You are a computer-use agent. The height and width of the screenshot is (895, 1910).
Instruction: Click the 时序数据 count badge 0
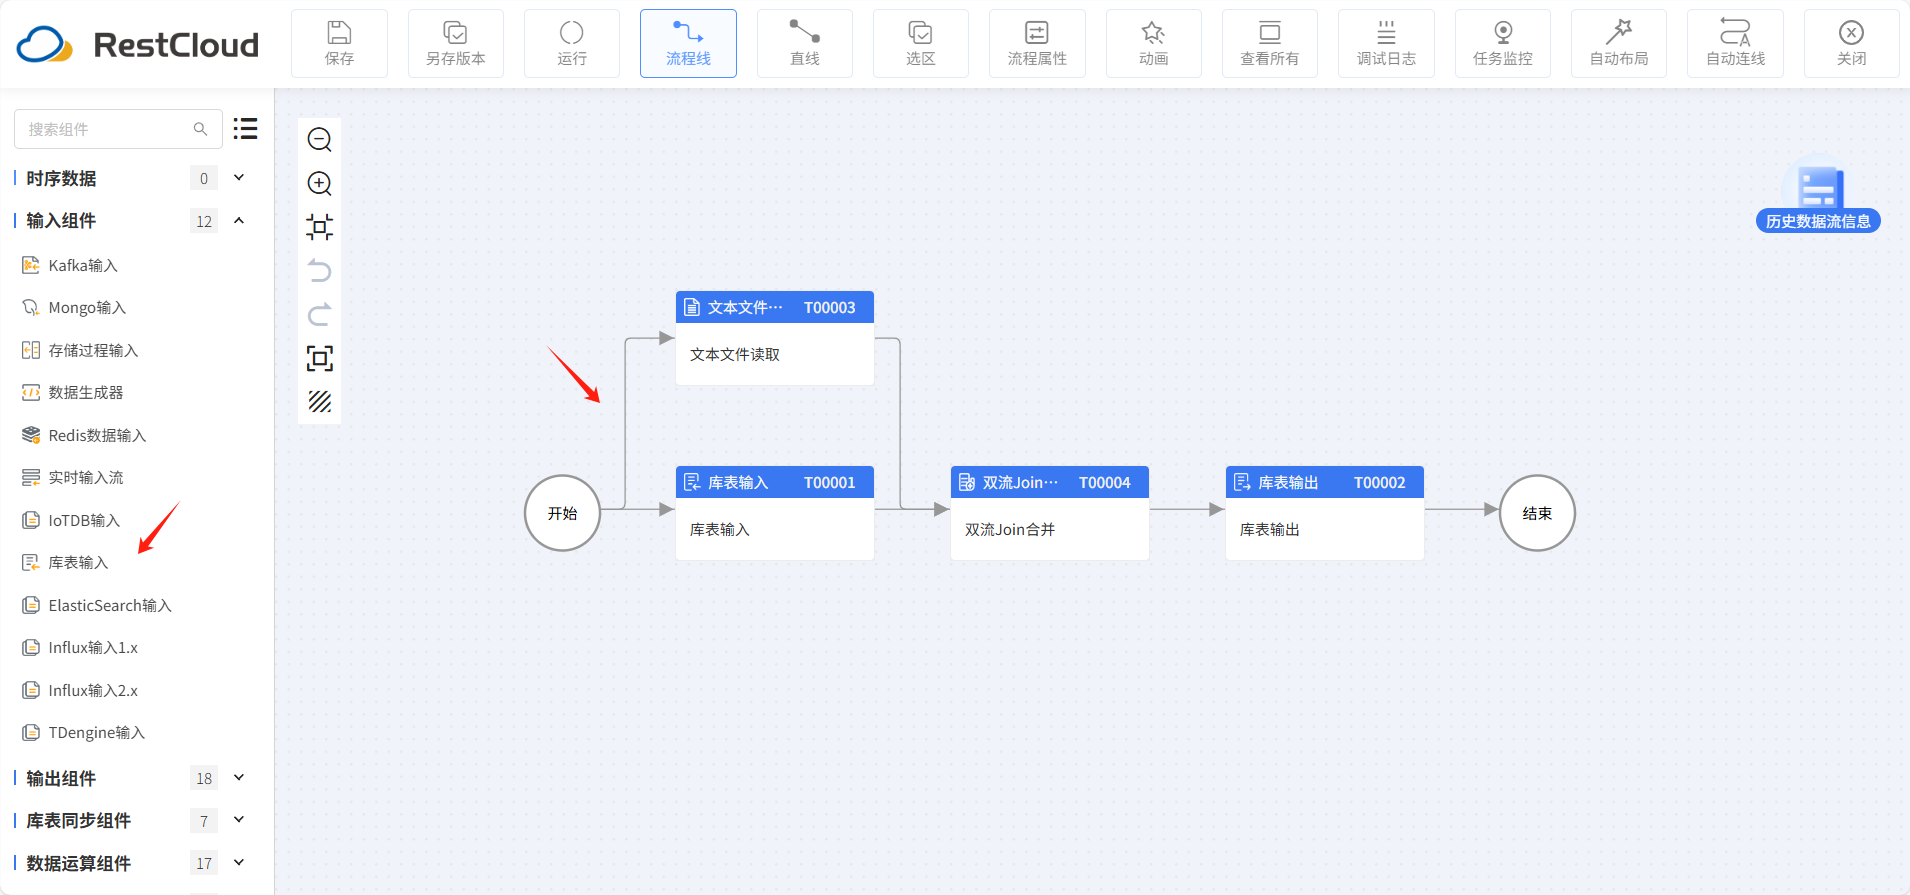coord(204,178)
